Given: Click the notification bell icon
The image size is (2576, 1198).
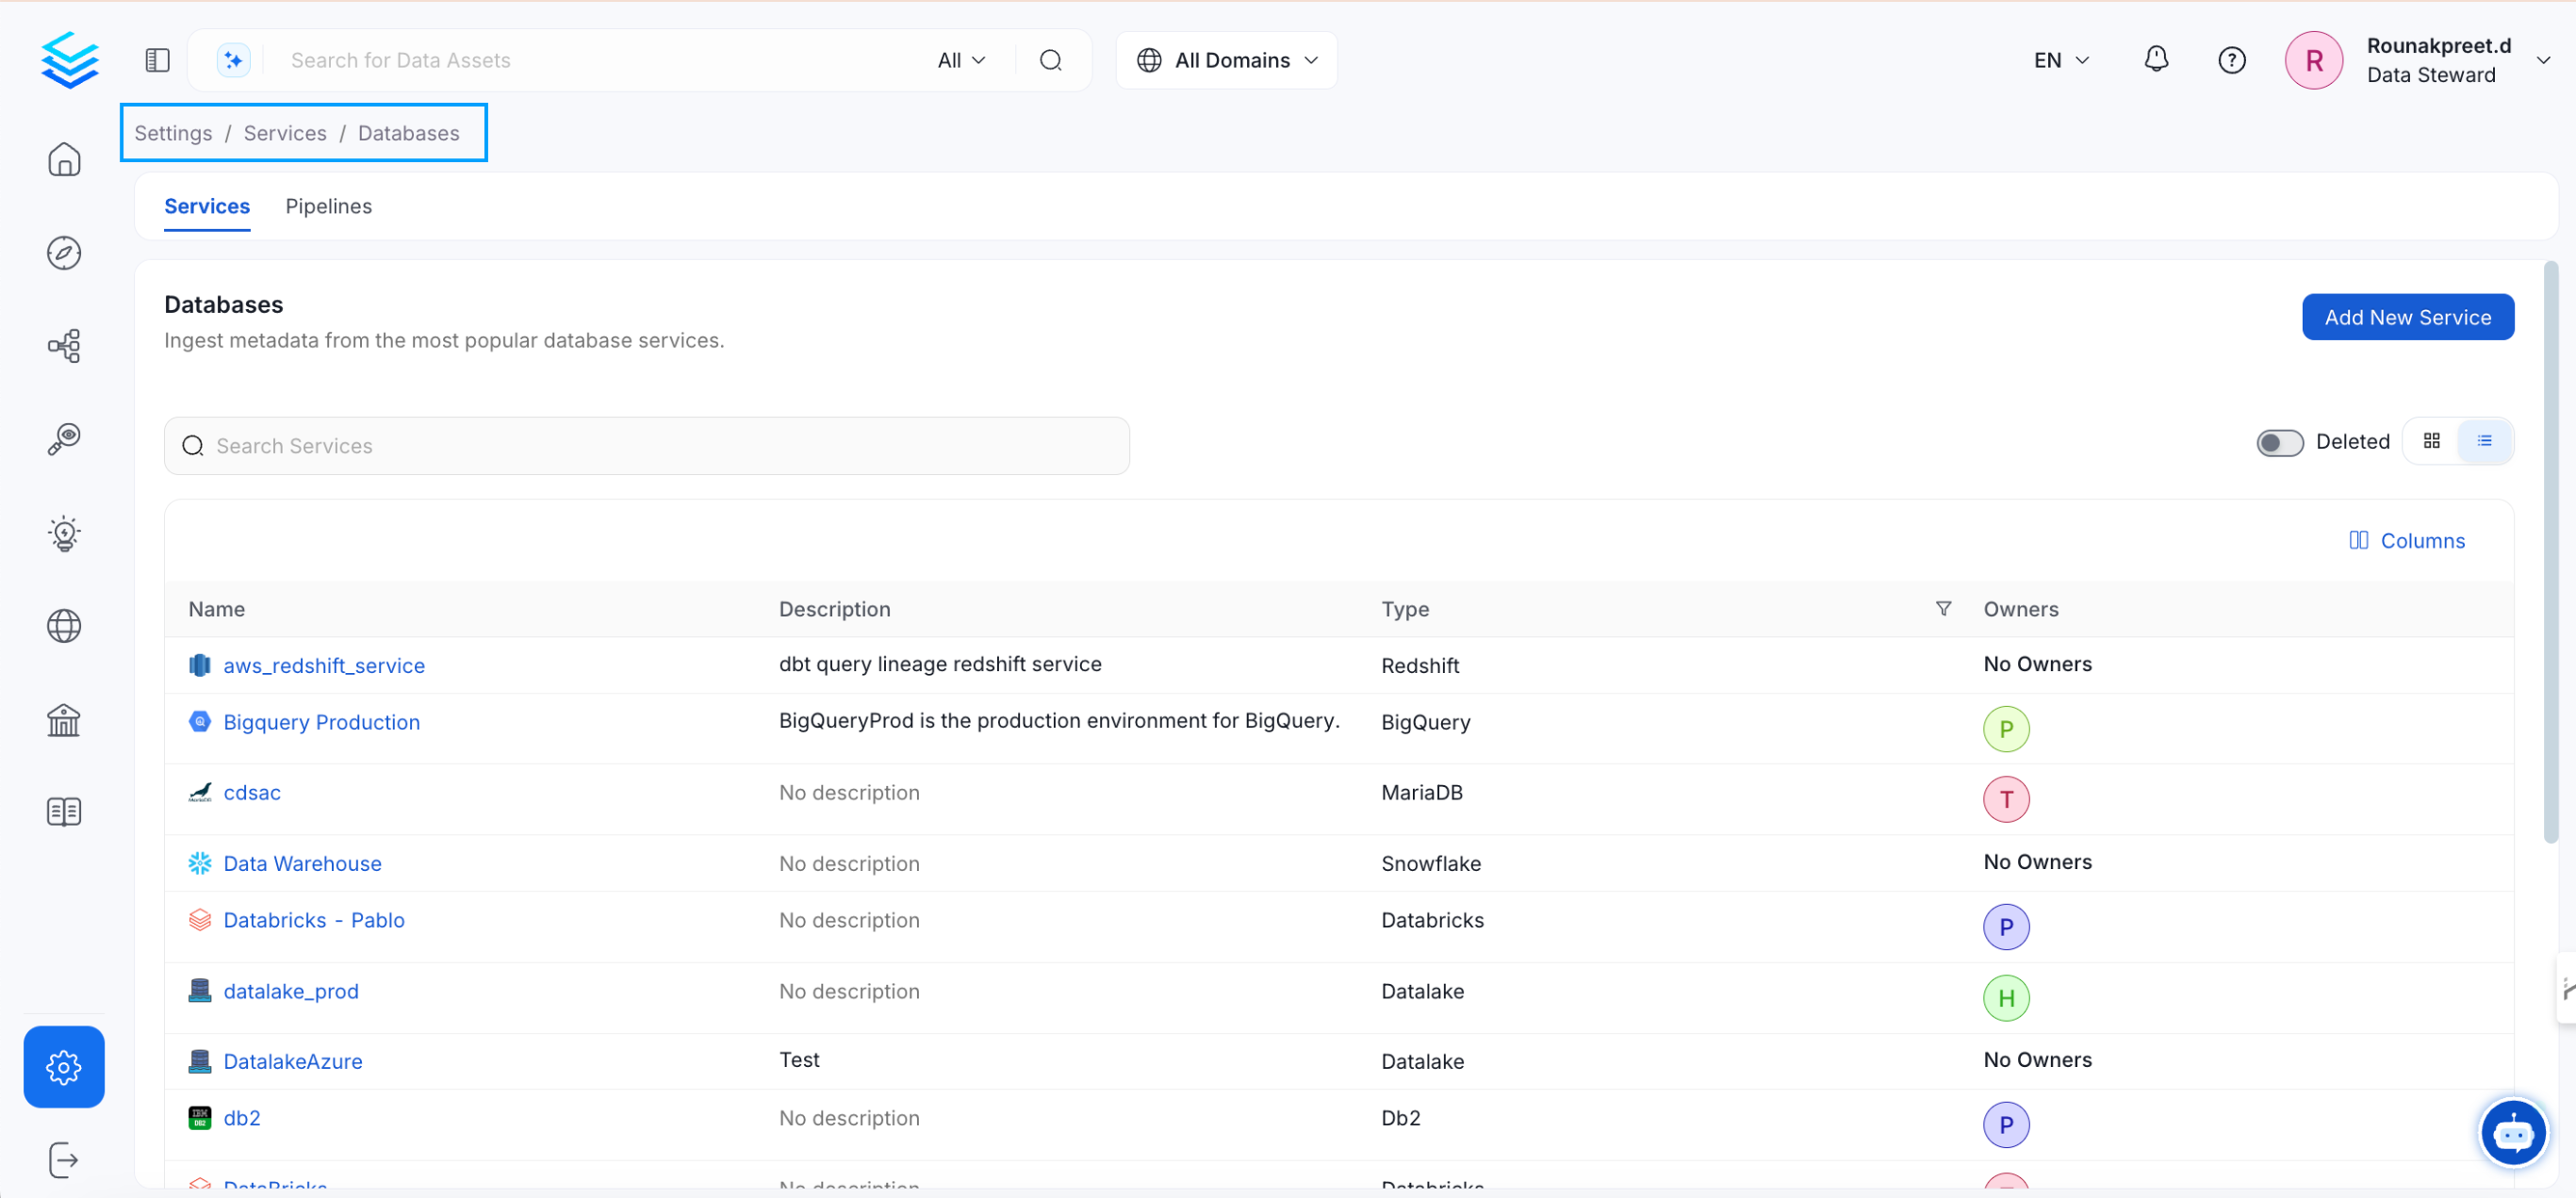Looking at the screenshot, I should [x=2156, y=59].
